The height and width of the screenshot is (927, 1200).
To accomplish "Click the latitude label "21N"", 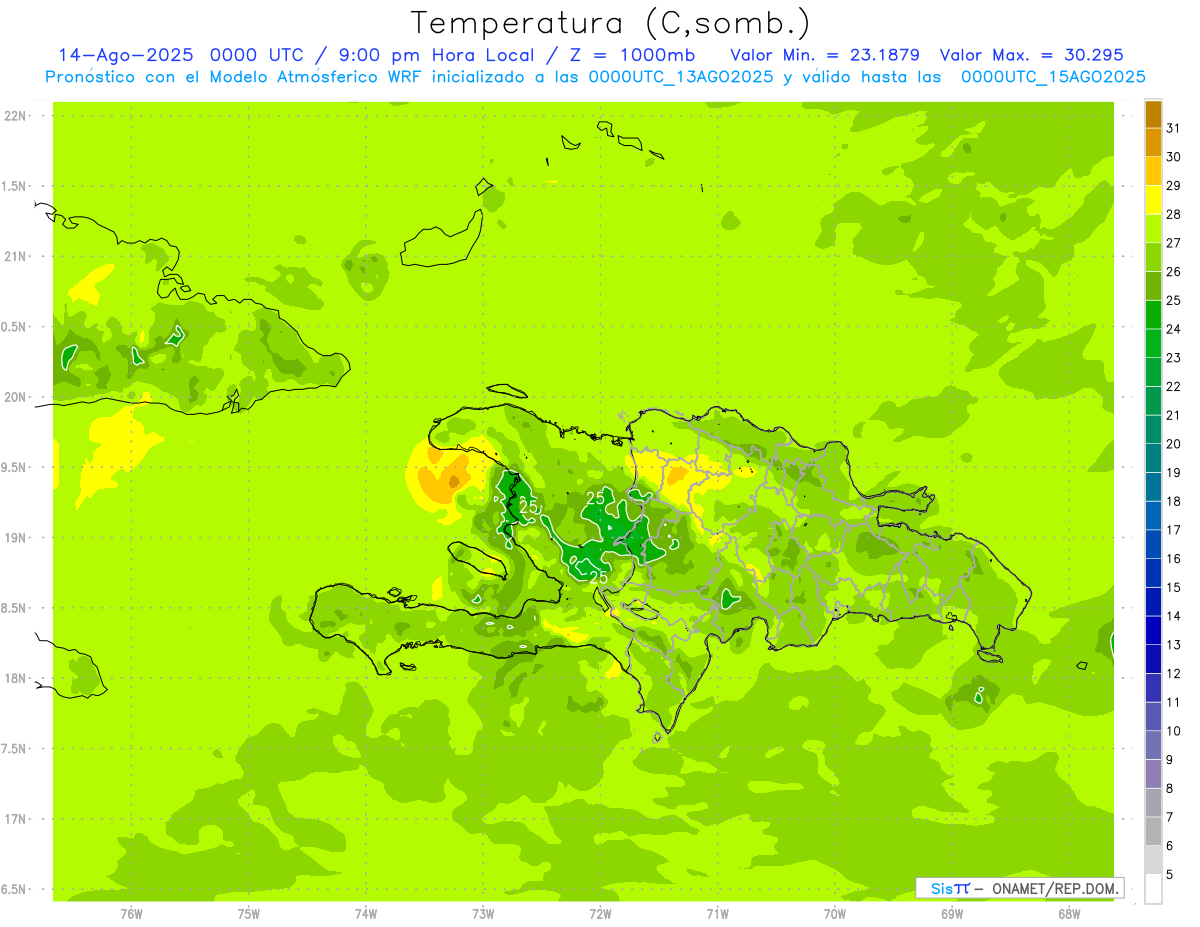I will (x=15, y=257).
